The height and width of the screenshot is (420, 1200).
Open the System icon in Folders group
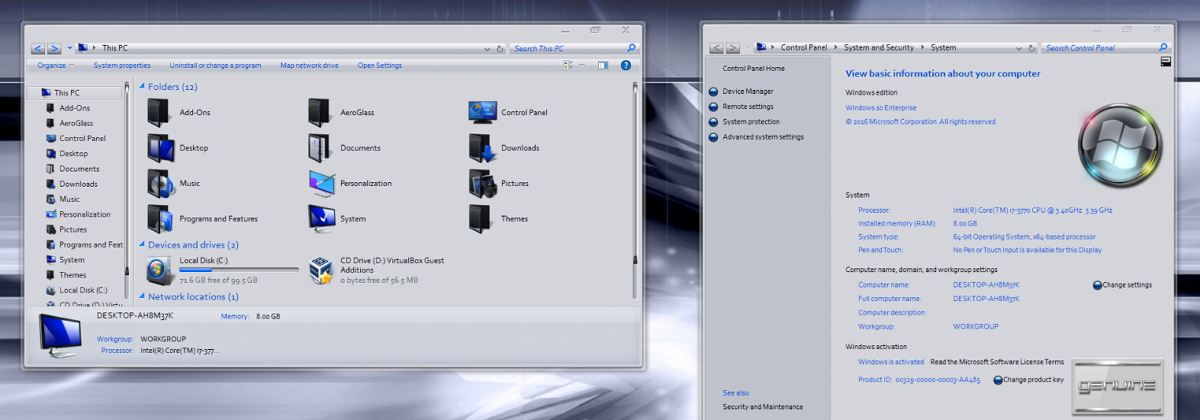tap(322, 218)
